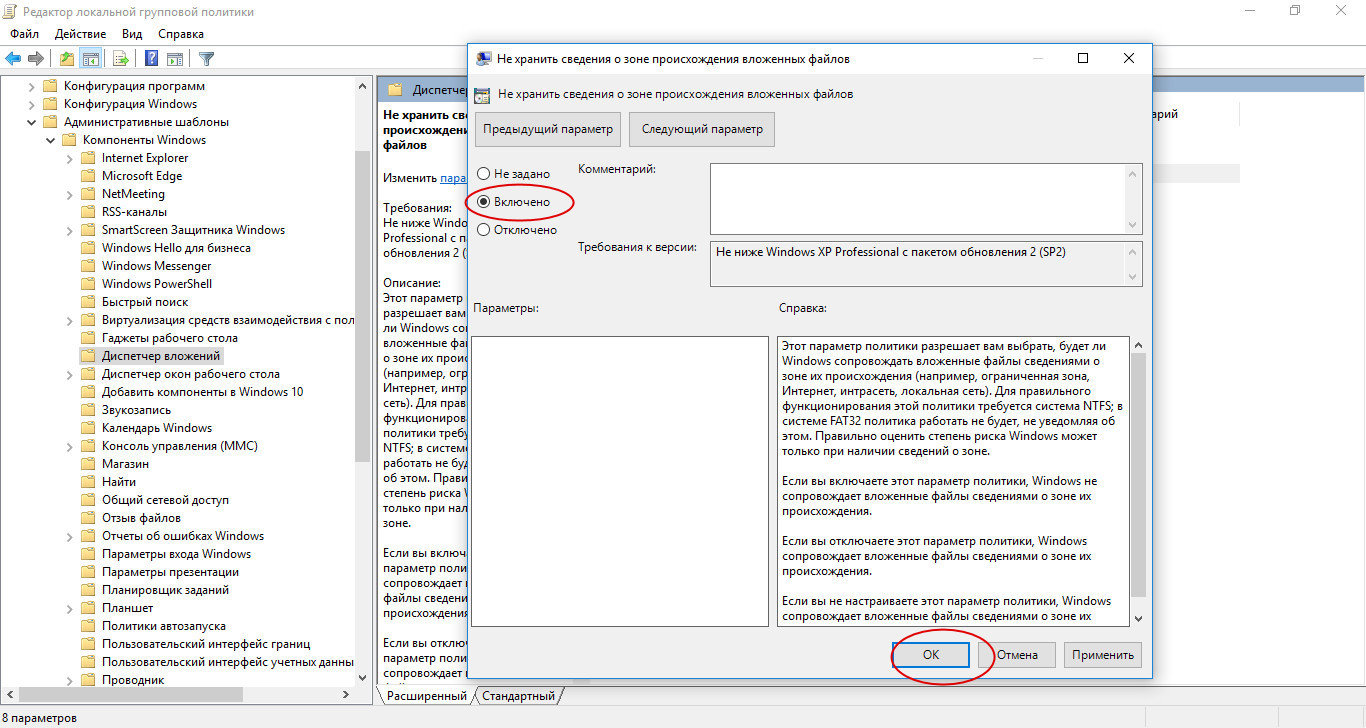Expand the Конфигурация программ node
1366x728 pixels.
(x=31, y=86)
